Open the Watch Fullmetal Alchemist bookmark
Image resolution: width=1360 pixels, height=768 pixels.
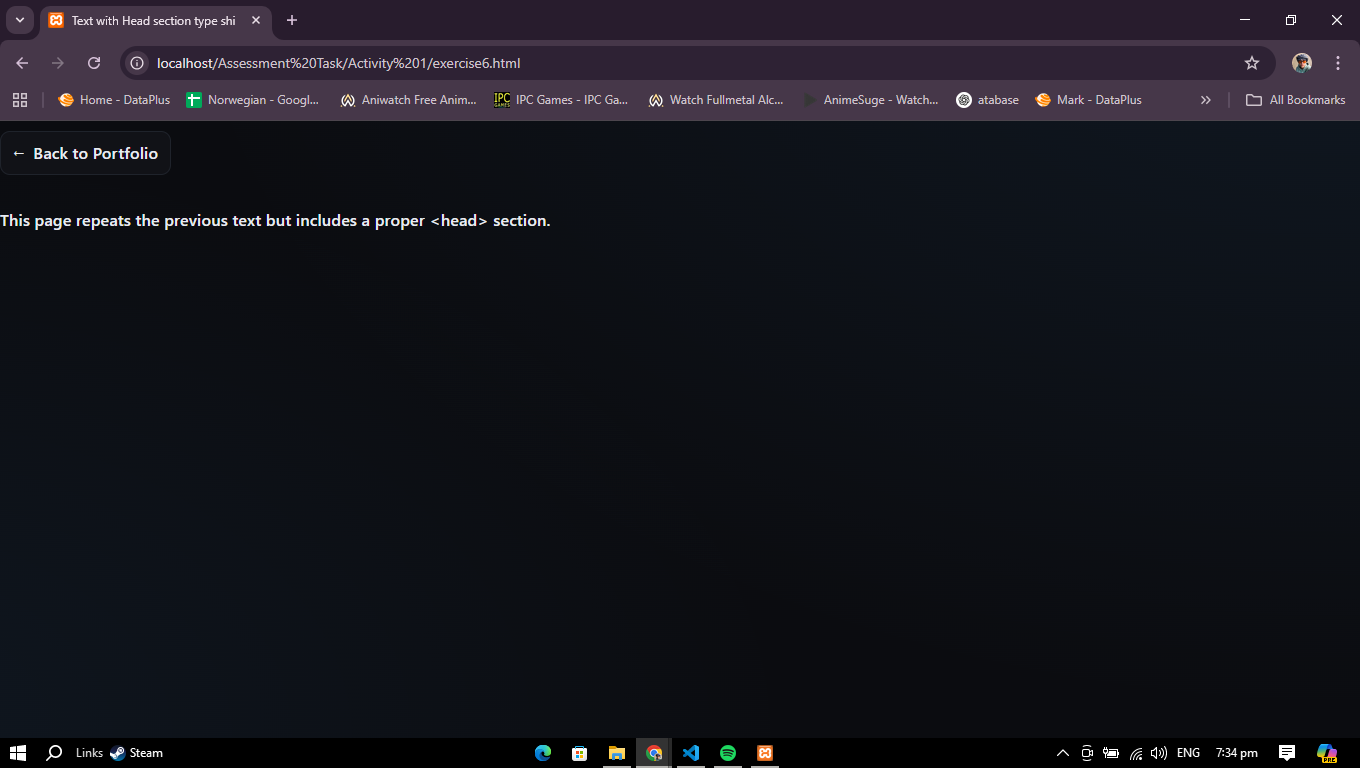(716, 100)
